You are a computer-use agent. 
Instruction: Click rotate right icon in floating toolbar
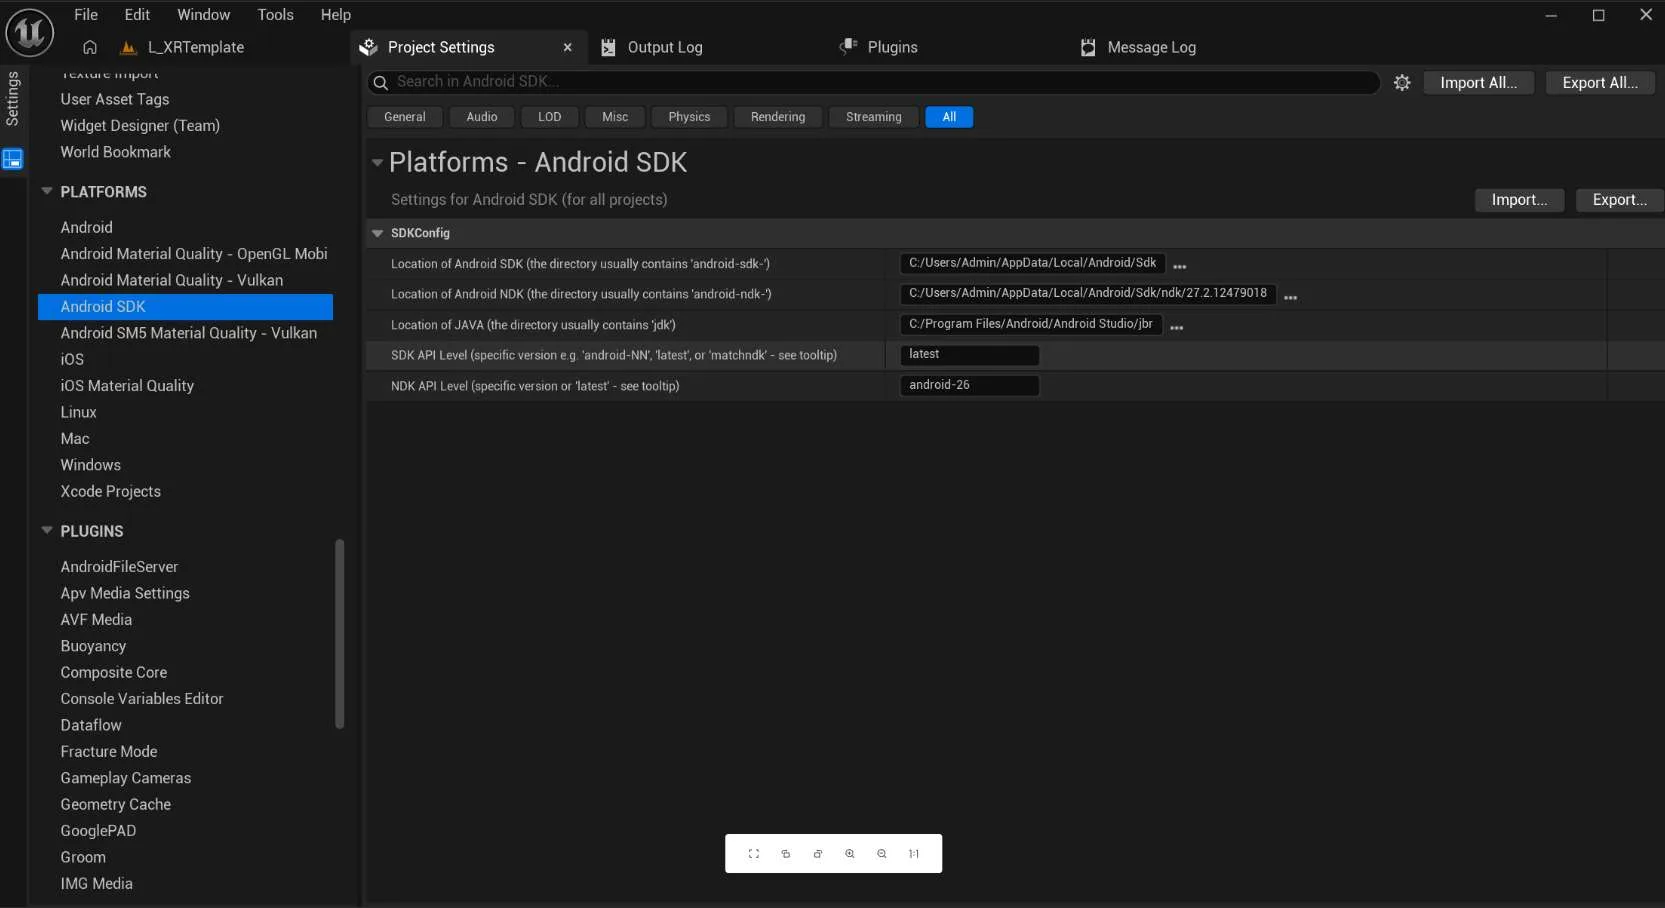[818, 854]
